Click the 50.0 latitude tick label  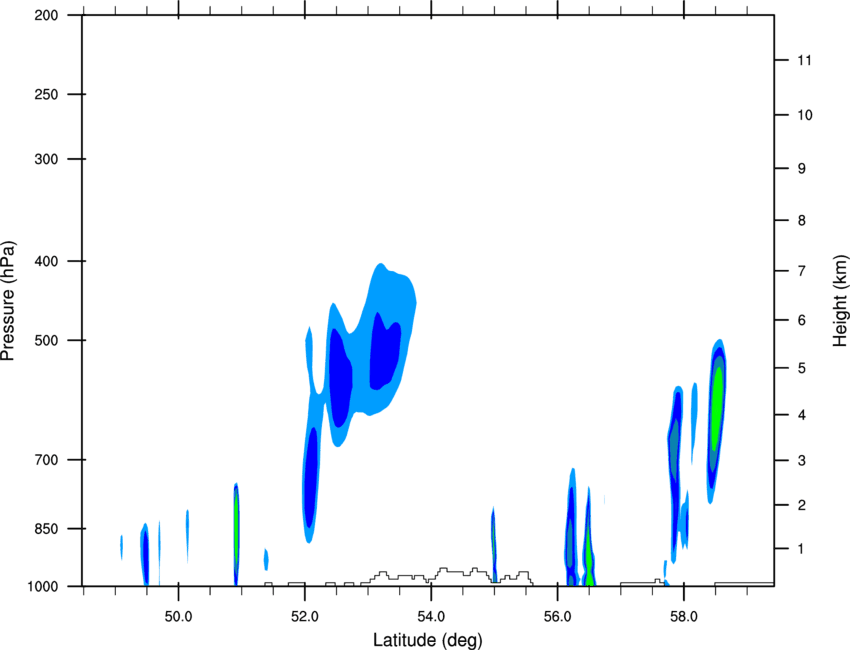click(x=178, y=617)
